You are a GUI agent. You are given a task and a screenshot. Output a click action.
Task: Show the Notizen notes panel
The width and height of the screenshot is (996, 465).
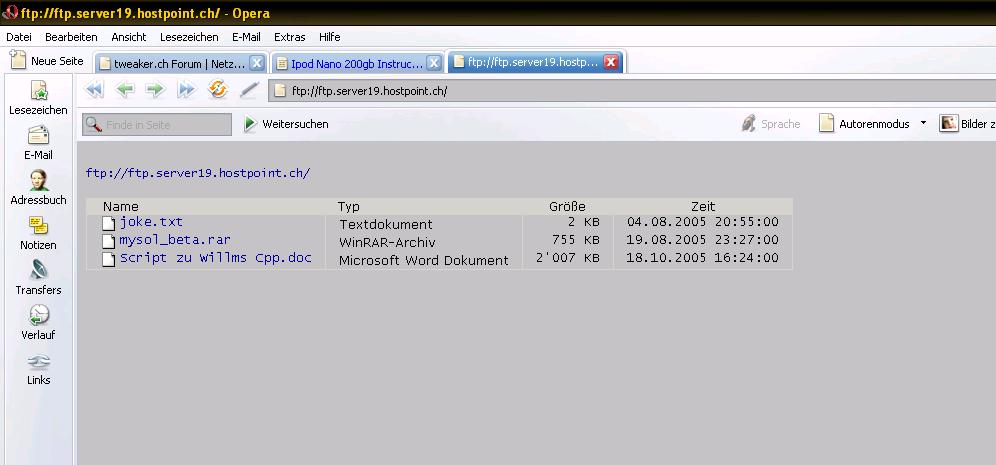(38, 233)
